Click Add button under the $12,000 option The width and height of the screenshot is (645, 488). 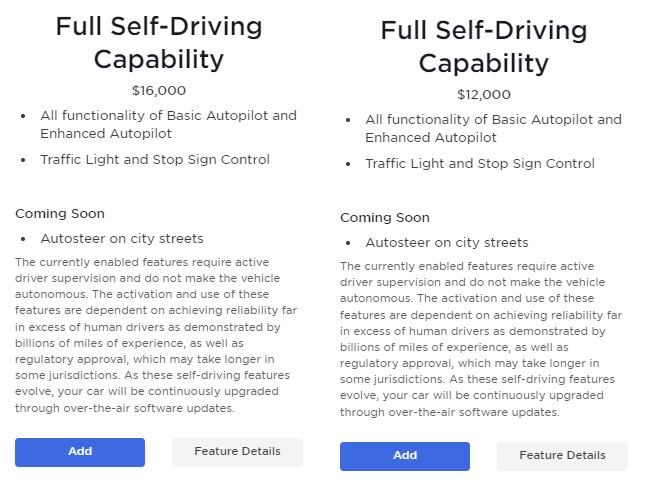coord(405,456)
